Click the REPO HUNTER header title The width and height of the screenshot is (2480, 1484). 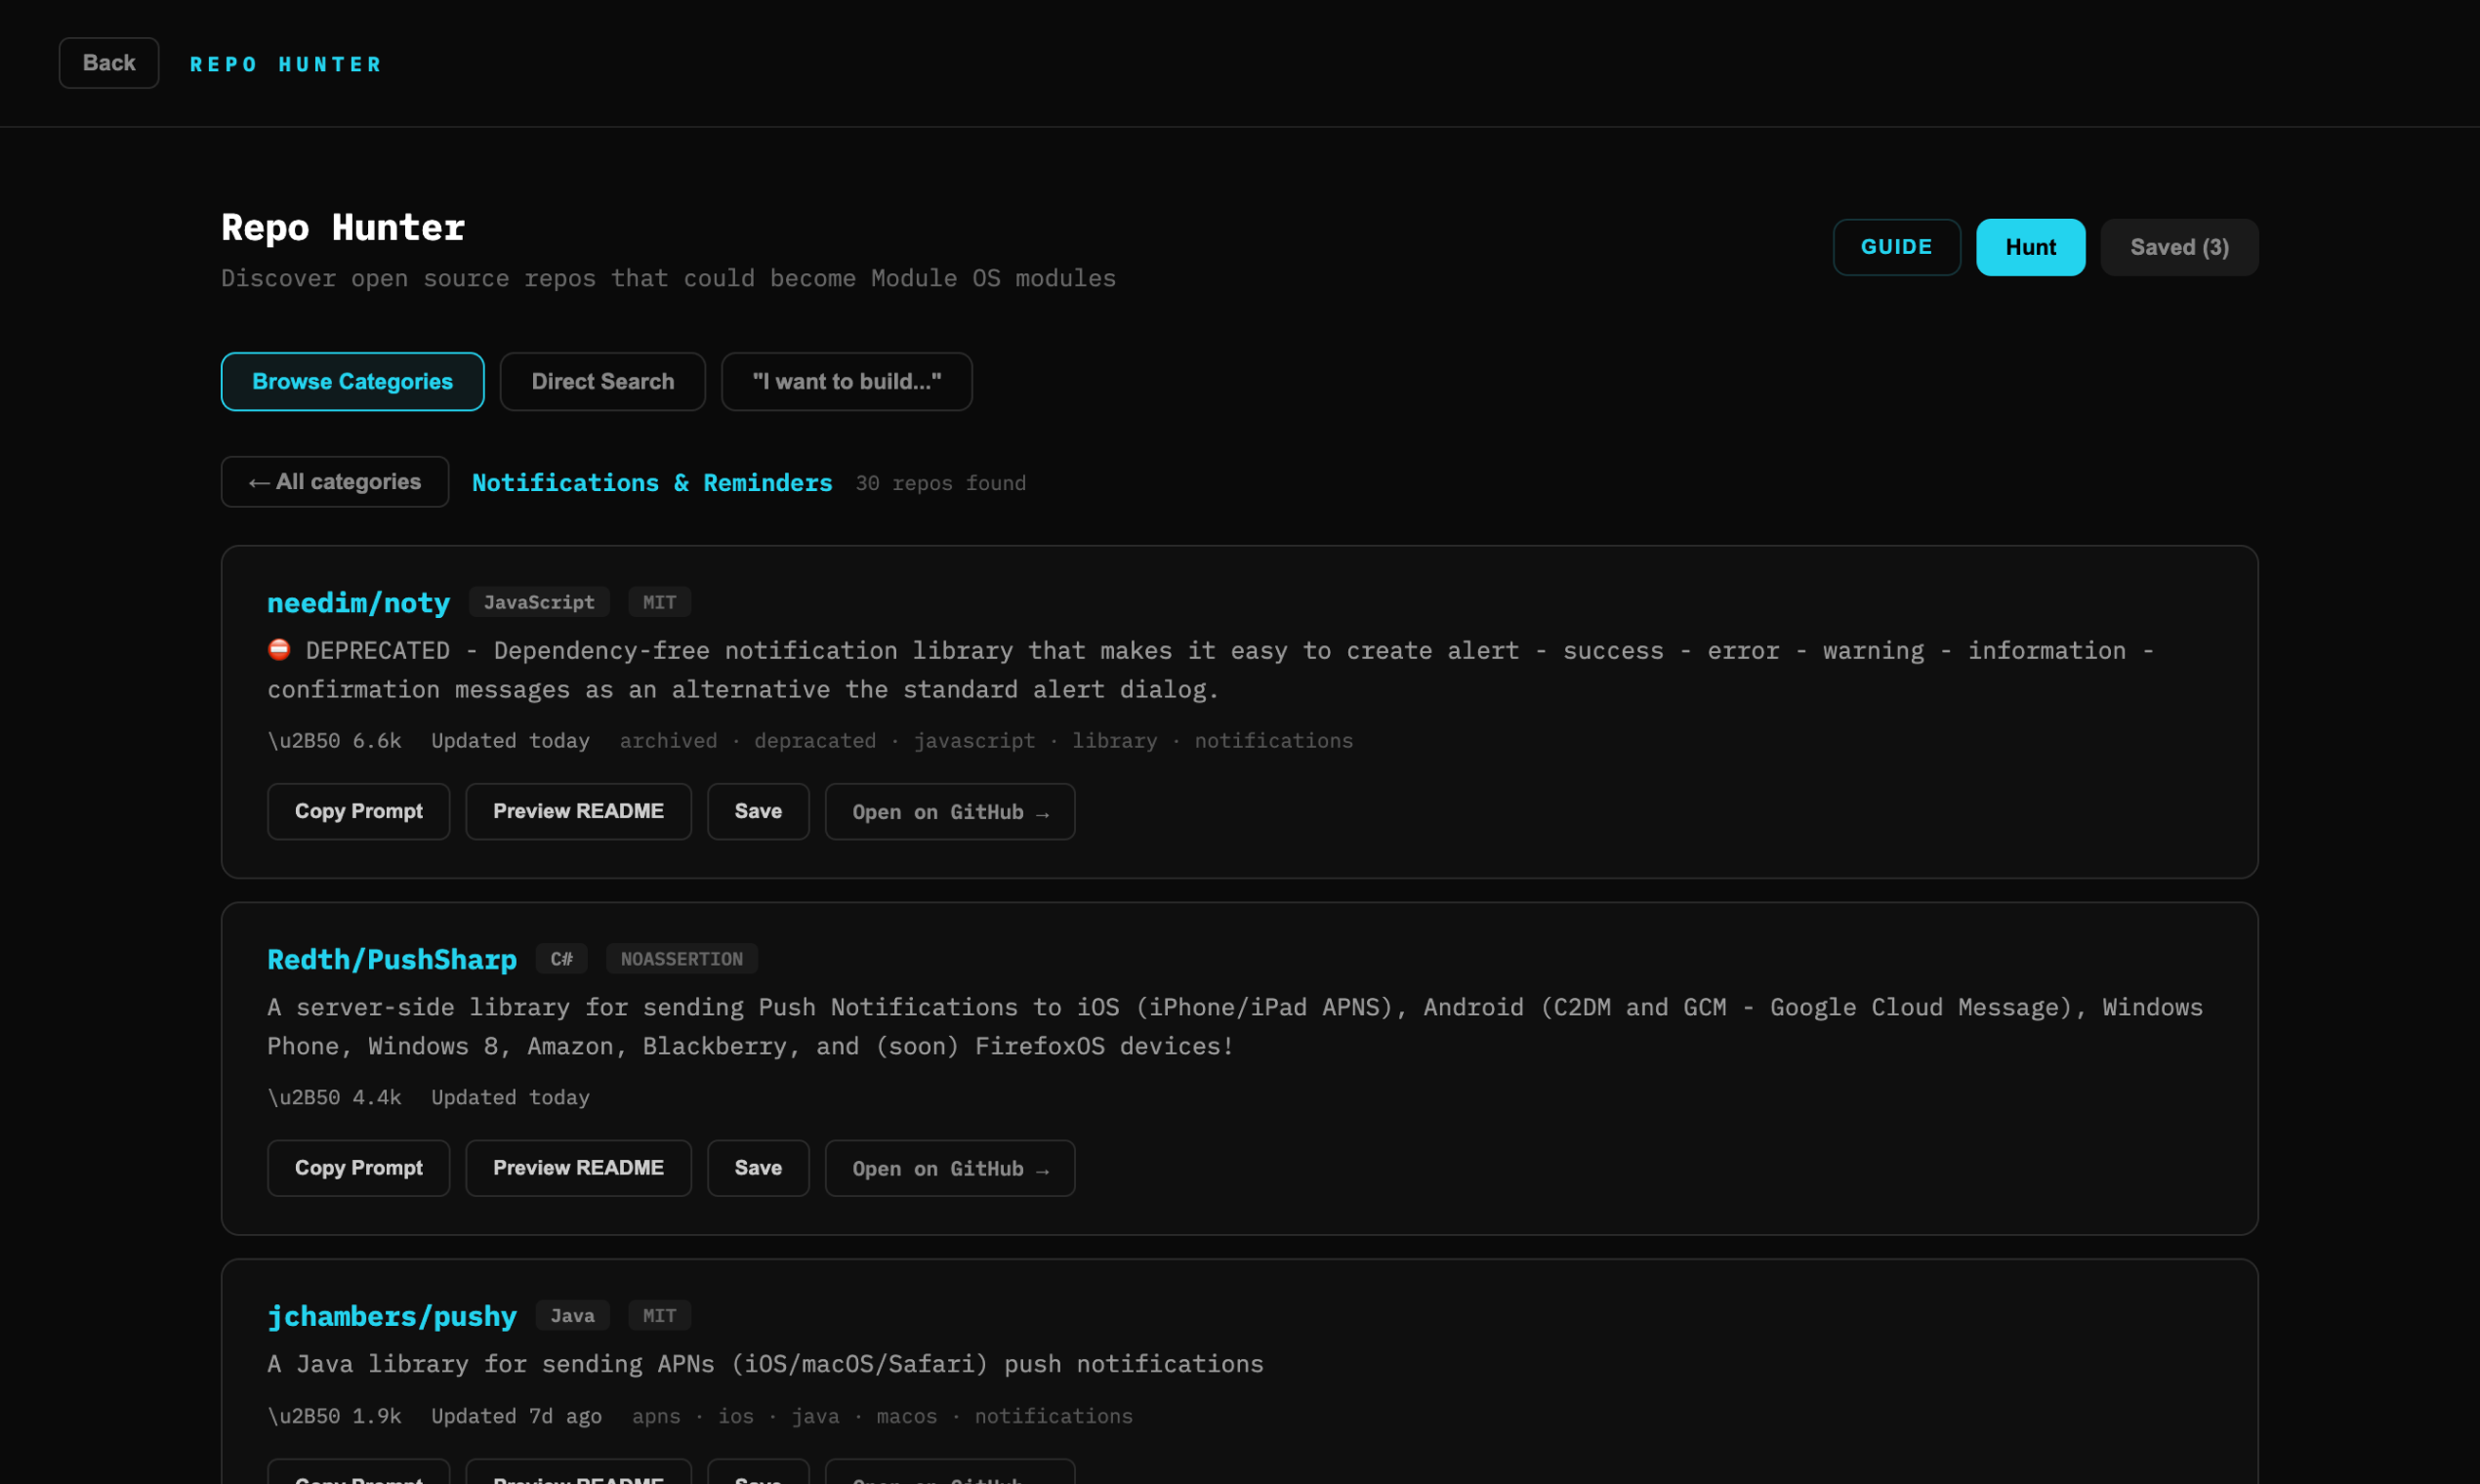click(286, 64)
